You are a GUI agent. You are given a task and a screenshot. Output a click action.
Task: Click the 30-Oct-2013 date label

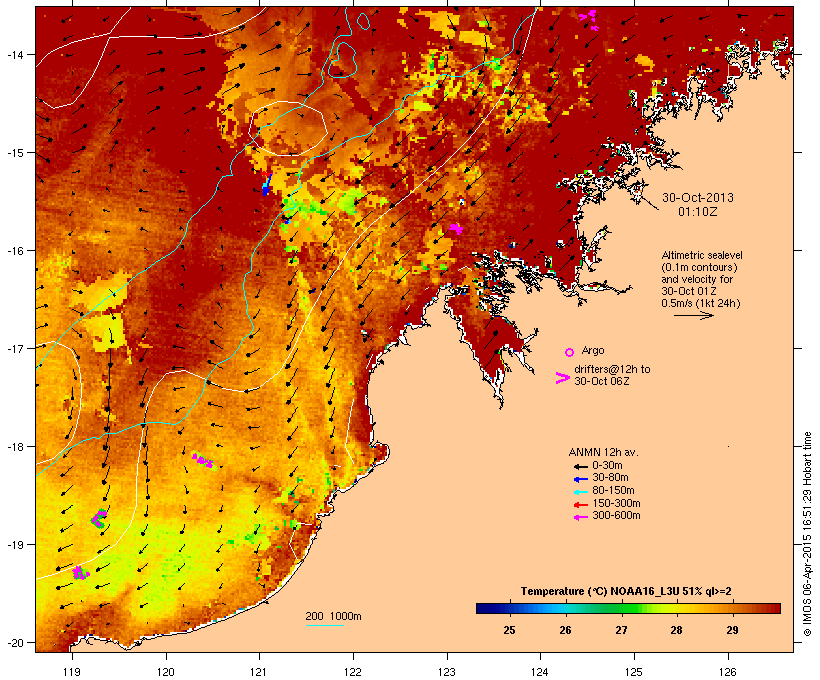click(698, 198)
